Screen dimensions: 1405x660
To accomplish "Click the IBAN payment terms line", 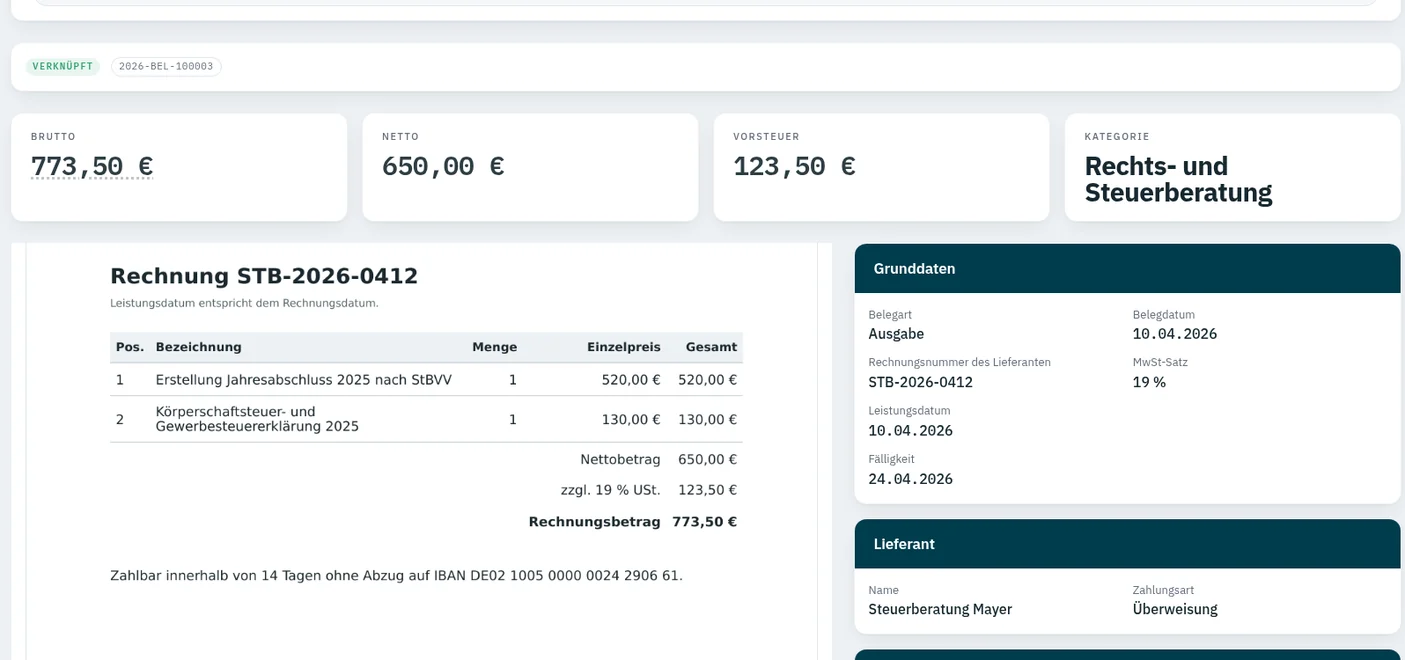I will point(396,576).
